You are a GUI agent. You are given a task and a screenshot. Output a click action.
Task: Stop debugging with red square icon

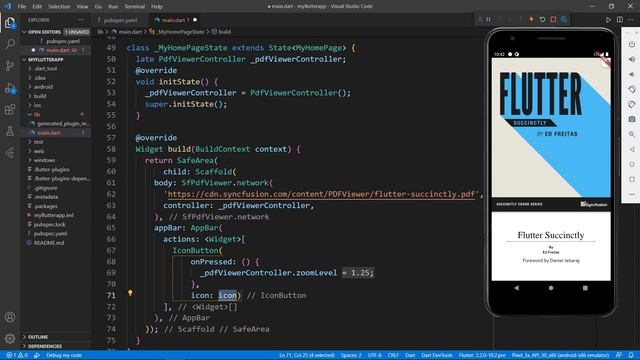(553, 20)
